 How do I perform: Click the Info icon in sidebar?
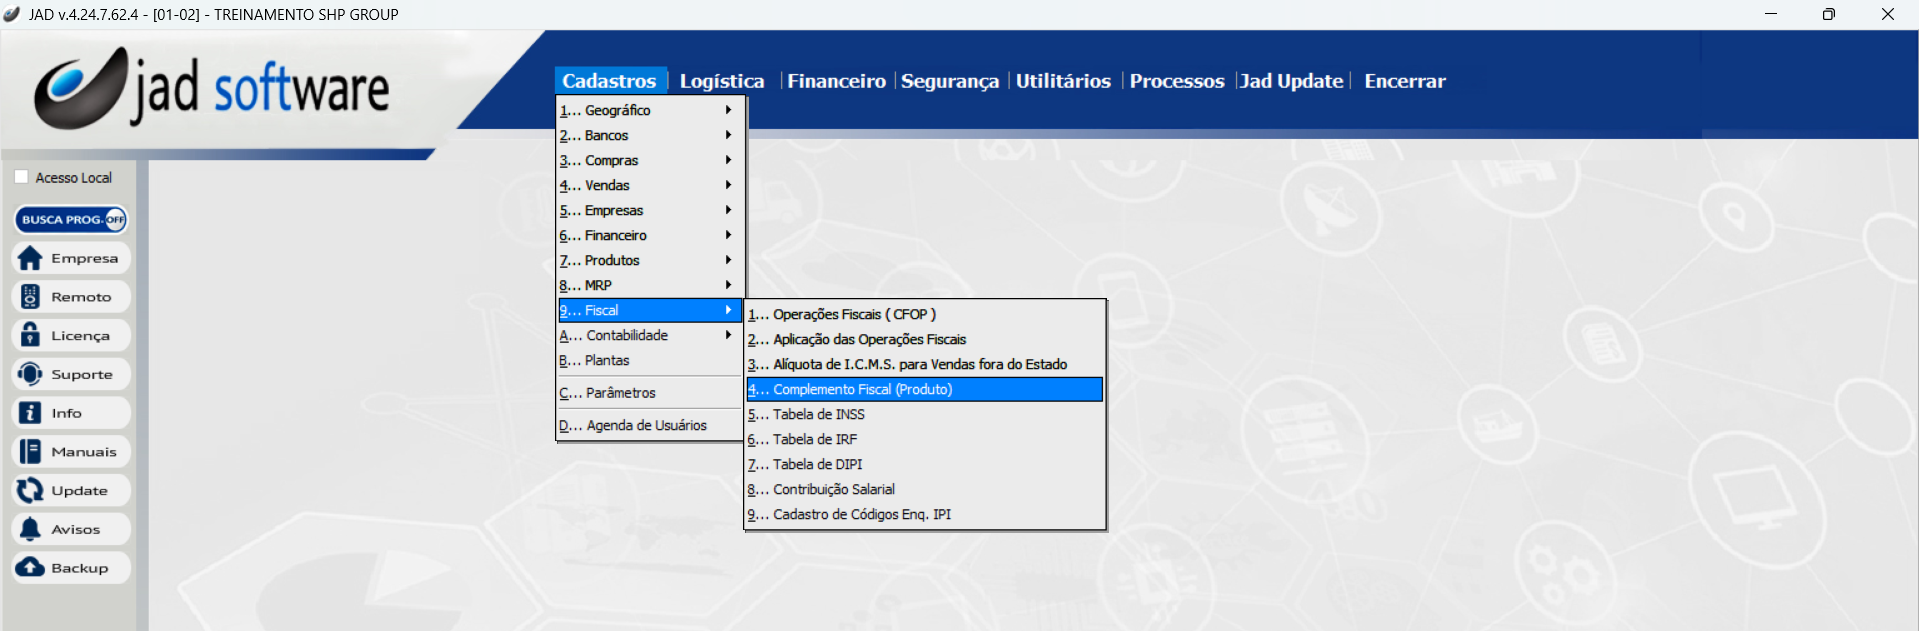31,413
